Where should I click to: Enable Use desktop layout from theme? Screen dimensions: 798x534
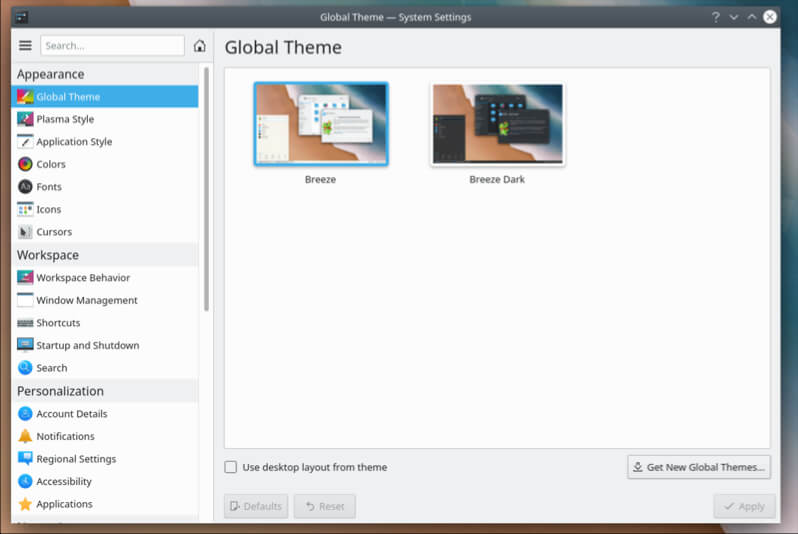[231, 467]
